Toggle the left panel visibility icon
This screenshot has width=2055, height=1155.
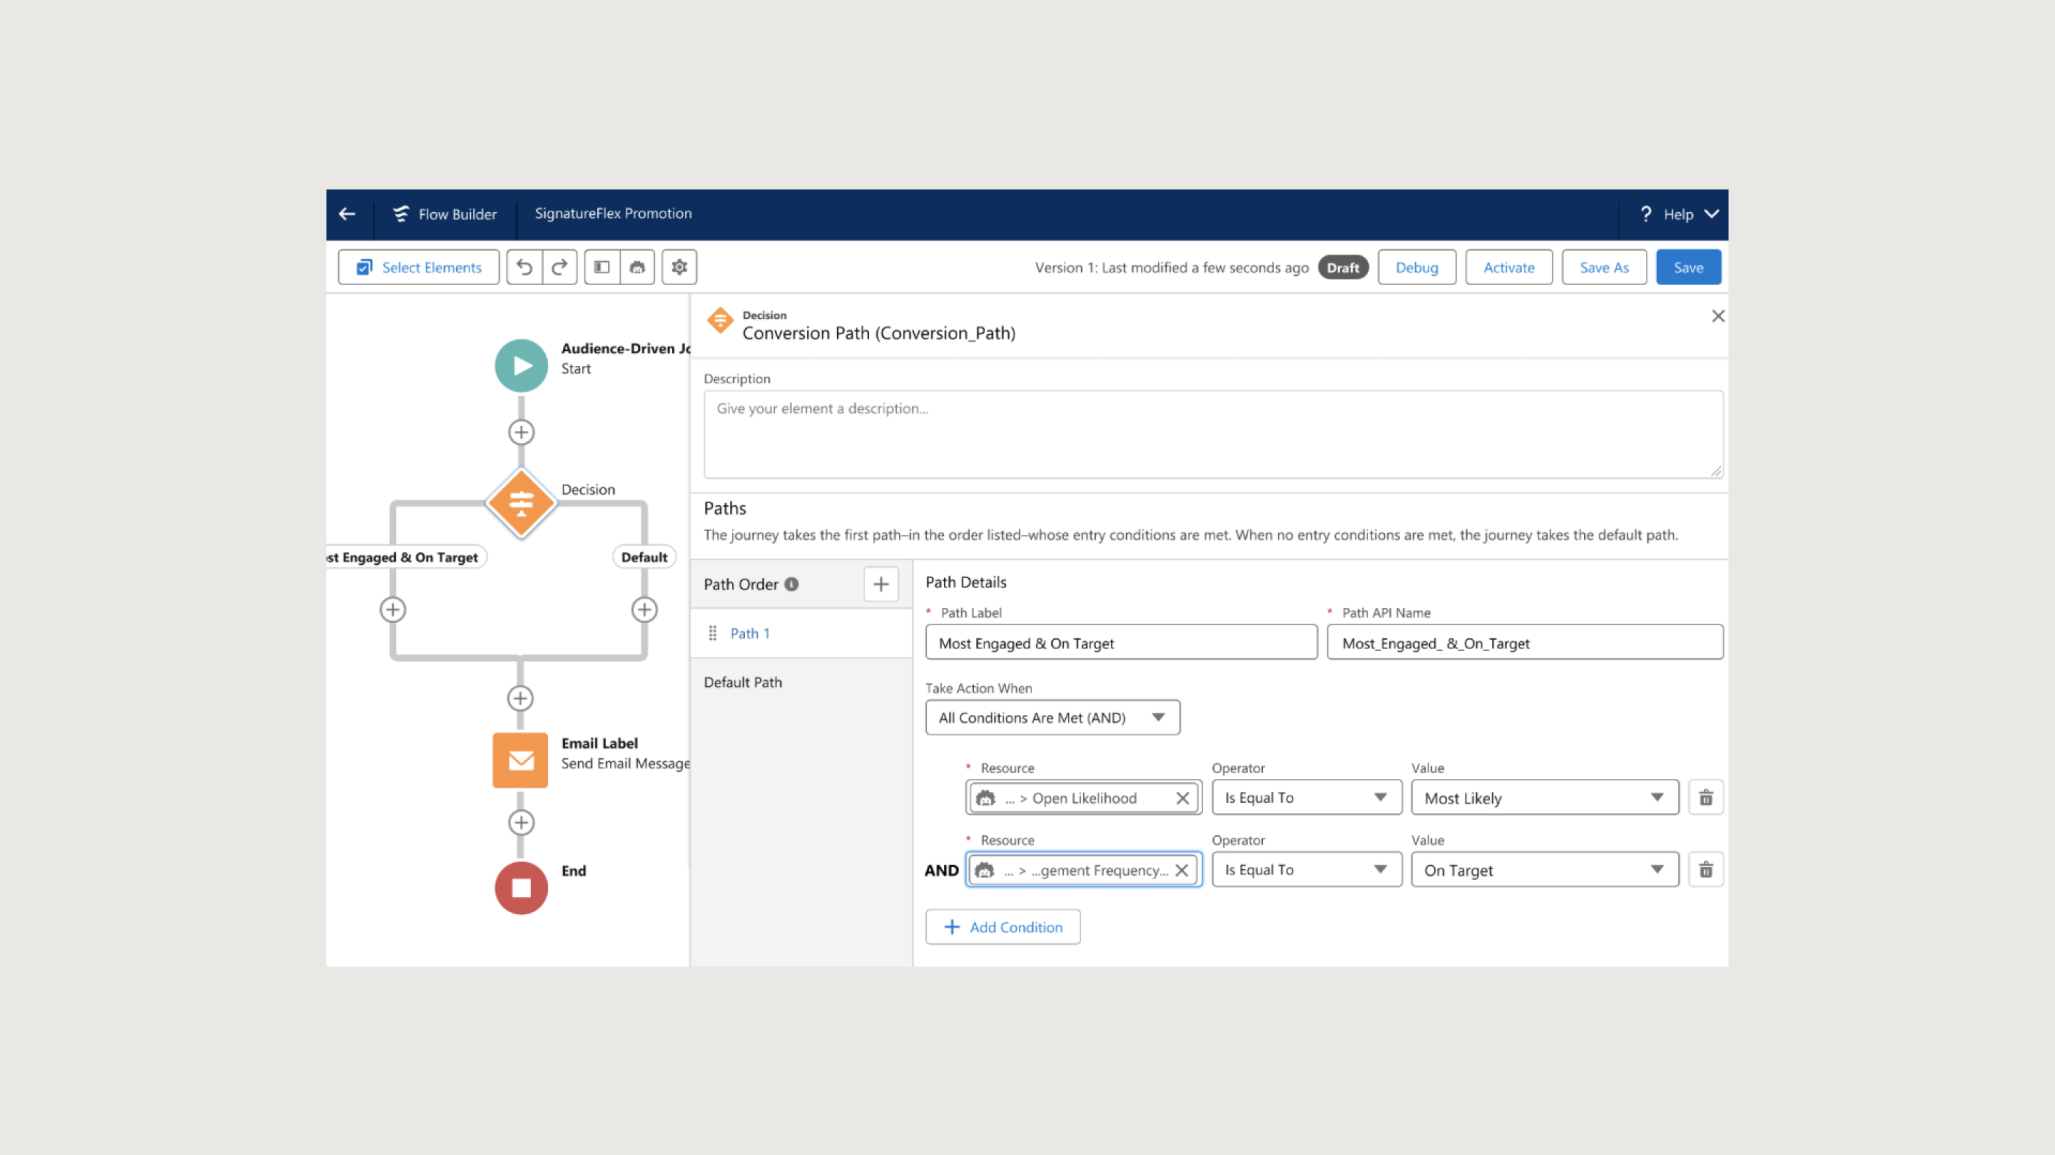(601, 267)
